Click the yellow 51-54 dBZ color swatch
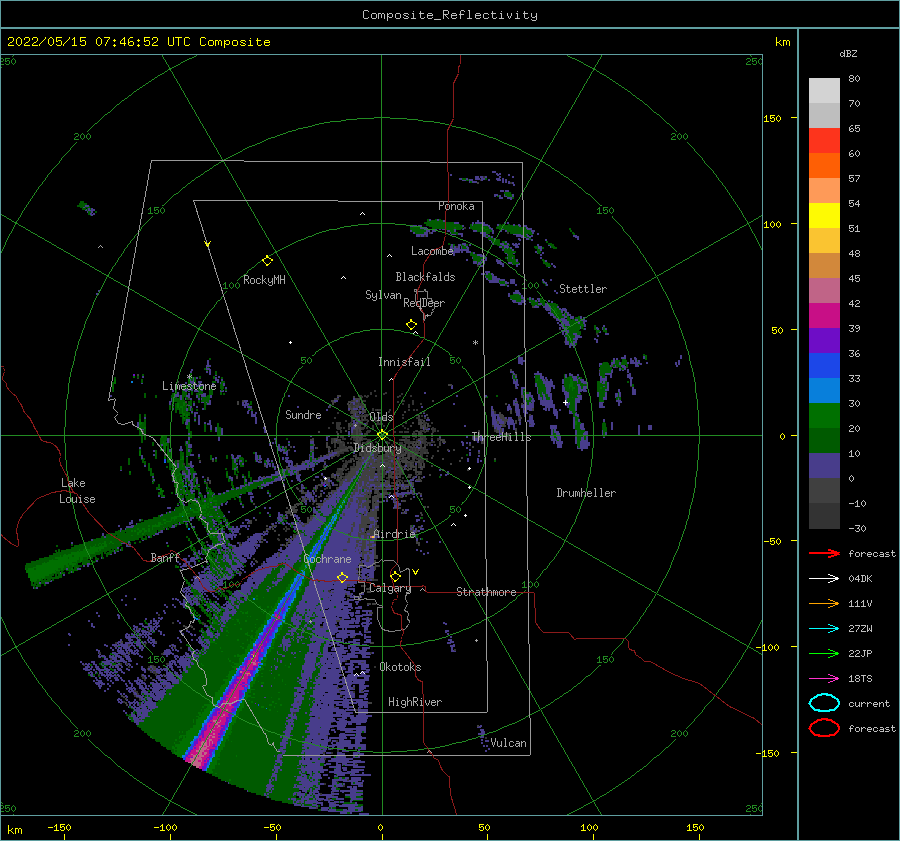This screenshot has height=841, width=900. (x=824, y=215)
